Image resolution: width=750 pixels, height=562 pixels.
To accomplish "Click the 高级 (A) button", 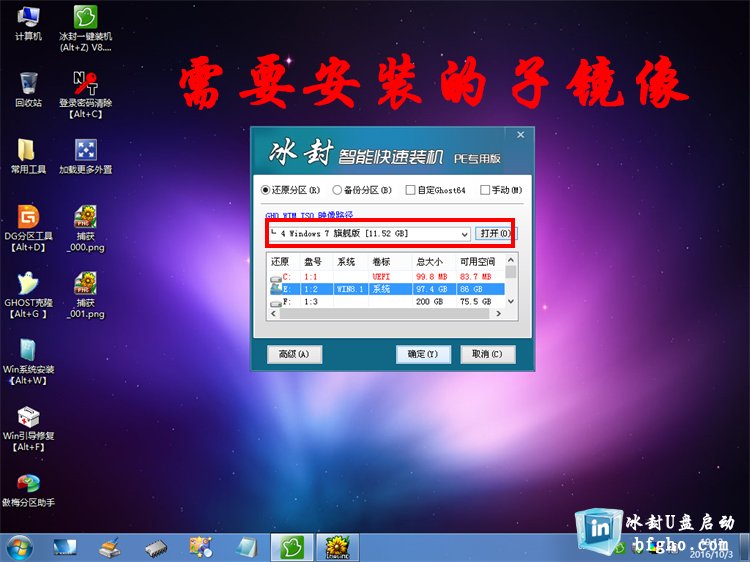I will click(x=294, y=354).
